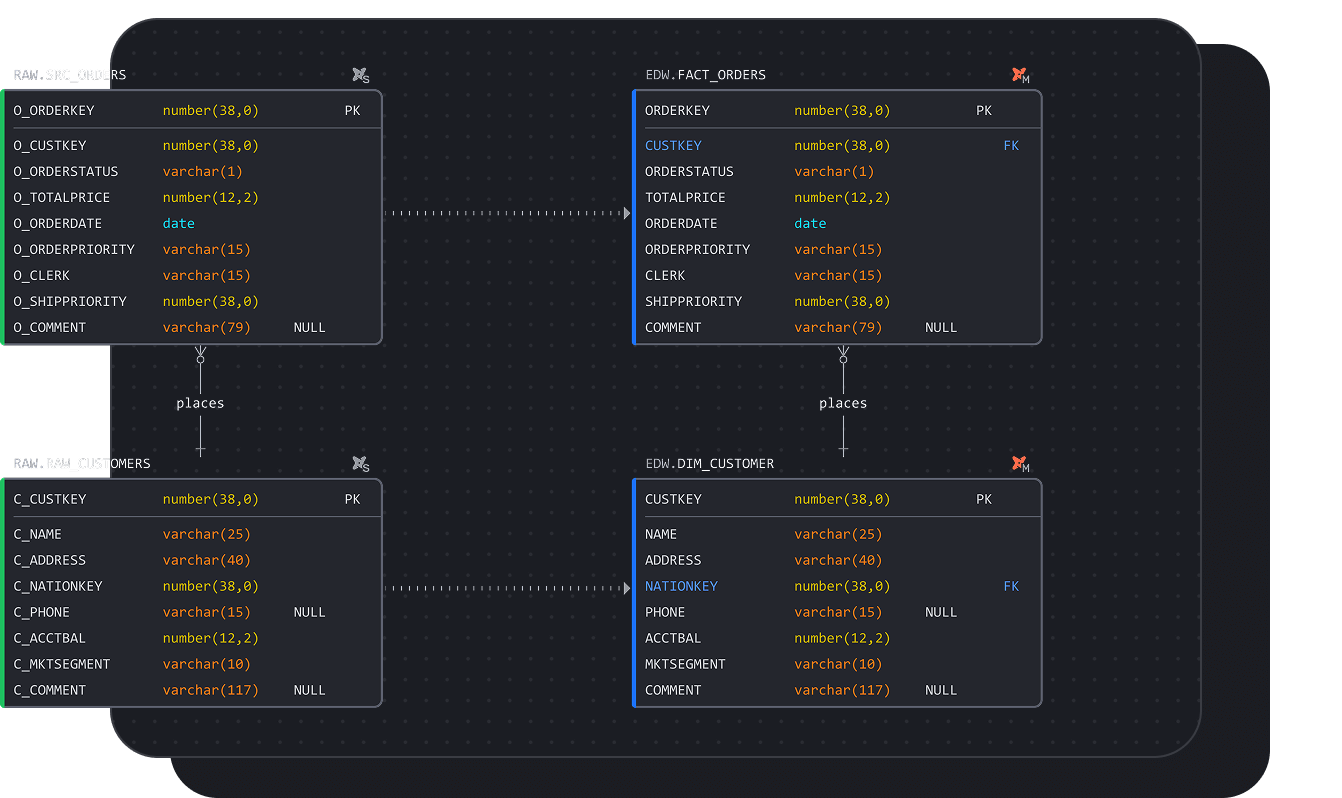Click the source icon above RAW.SRC_ORDERS table

pos(360,75)
